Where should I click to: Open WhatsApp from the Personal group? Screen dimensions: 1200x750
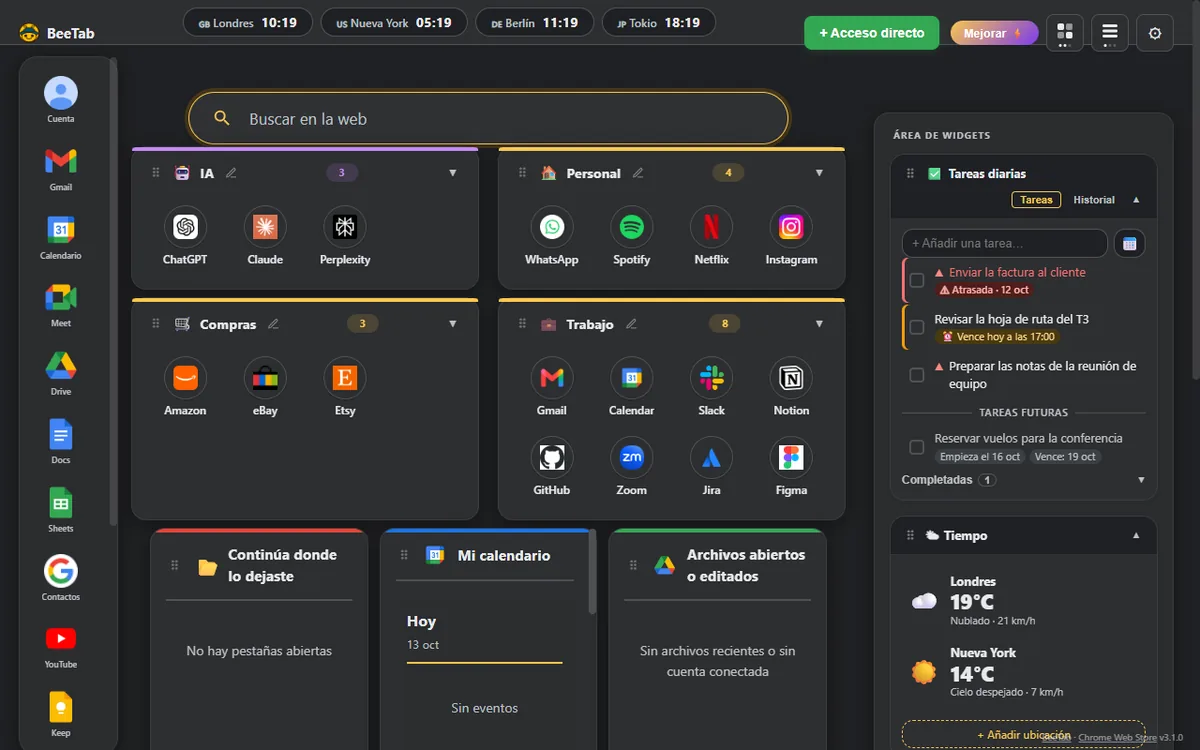552,228
